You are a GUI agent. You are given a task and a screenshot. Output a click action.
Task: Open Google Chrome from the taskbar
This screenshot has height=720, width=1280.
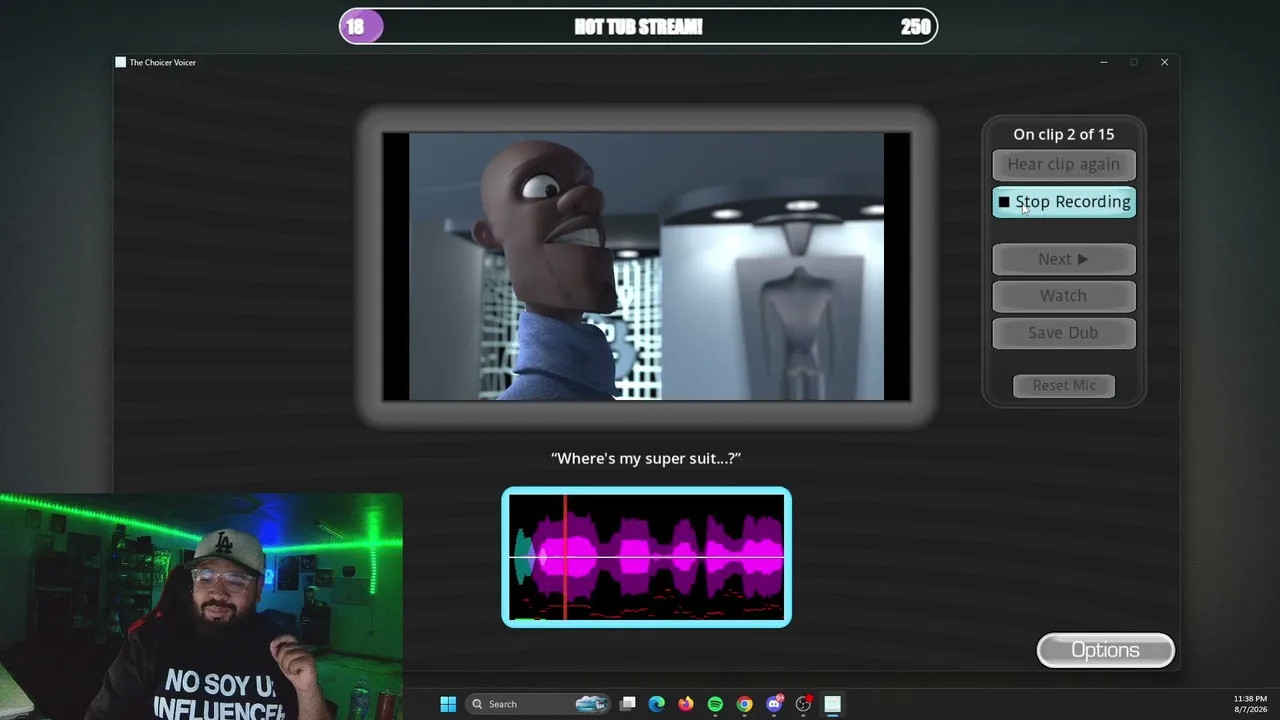(744, 704)
